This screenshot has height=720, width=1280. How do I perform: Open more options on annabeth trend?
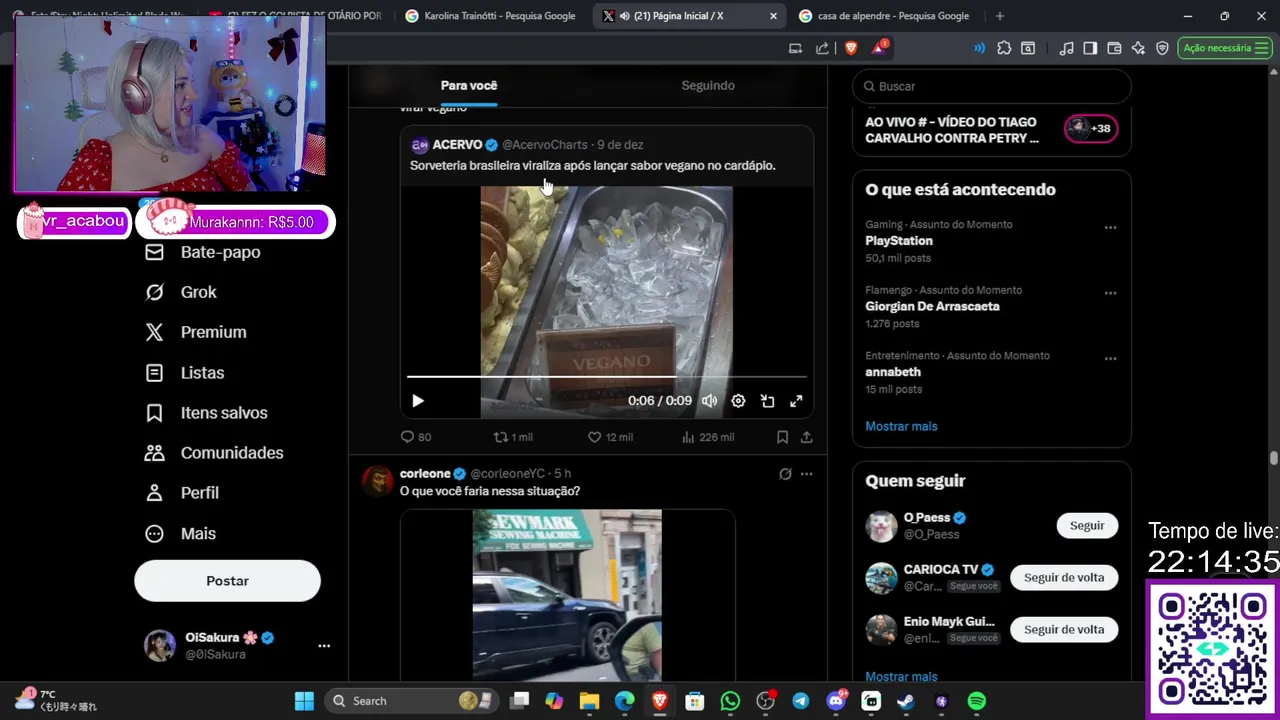click(1110, 359)
